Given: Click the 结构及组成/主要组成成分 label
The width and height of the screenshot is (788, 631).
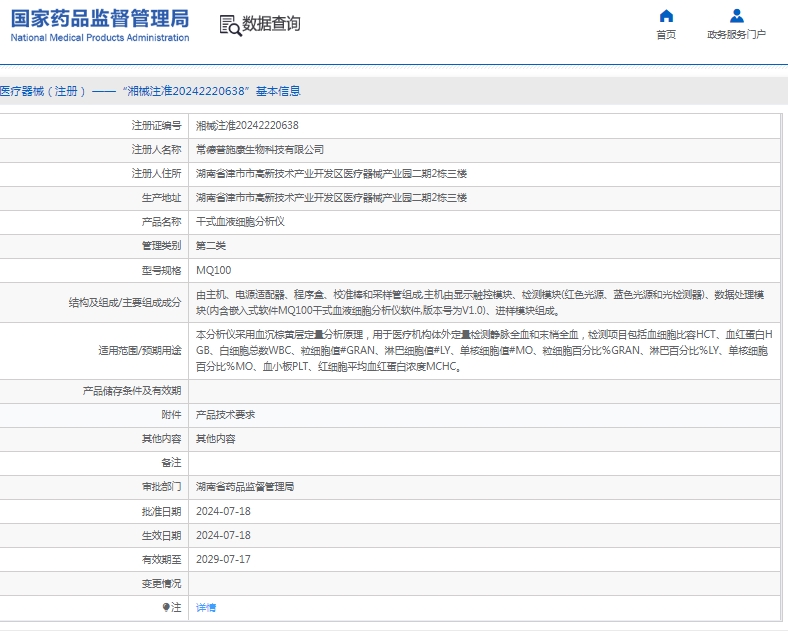Looking at the screenshot, I should (125, 302).
